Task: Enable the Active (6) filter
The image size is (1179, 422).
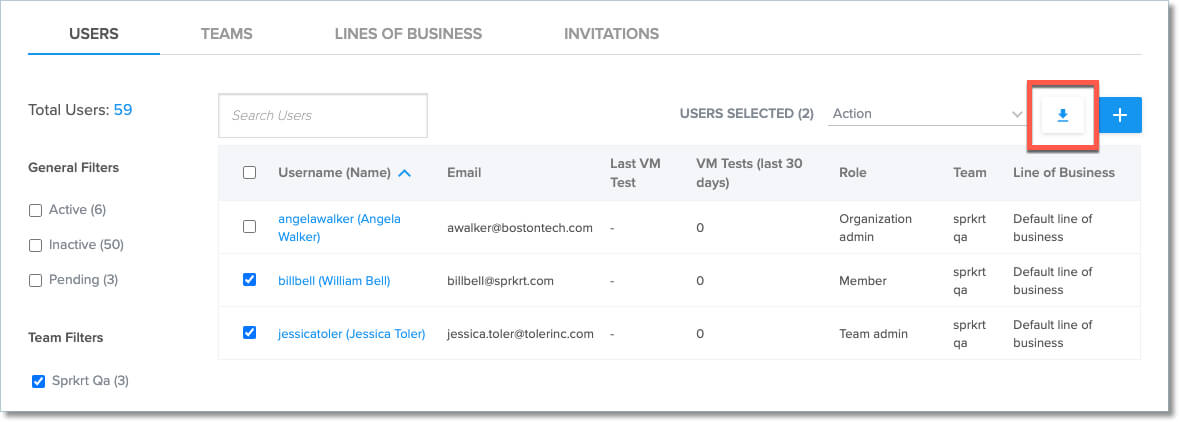Action: click(36, 210)
